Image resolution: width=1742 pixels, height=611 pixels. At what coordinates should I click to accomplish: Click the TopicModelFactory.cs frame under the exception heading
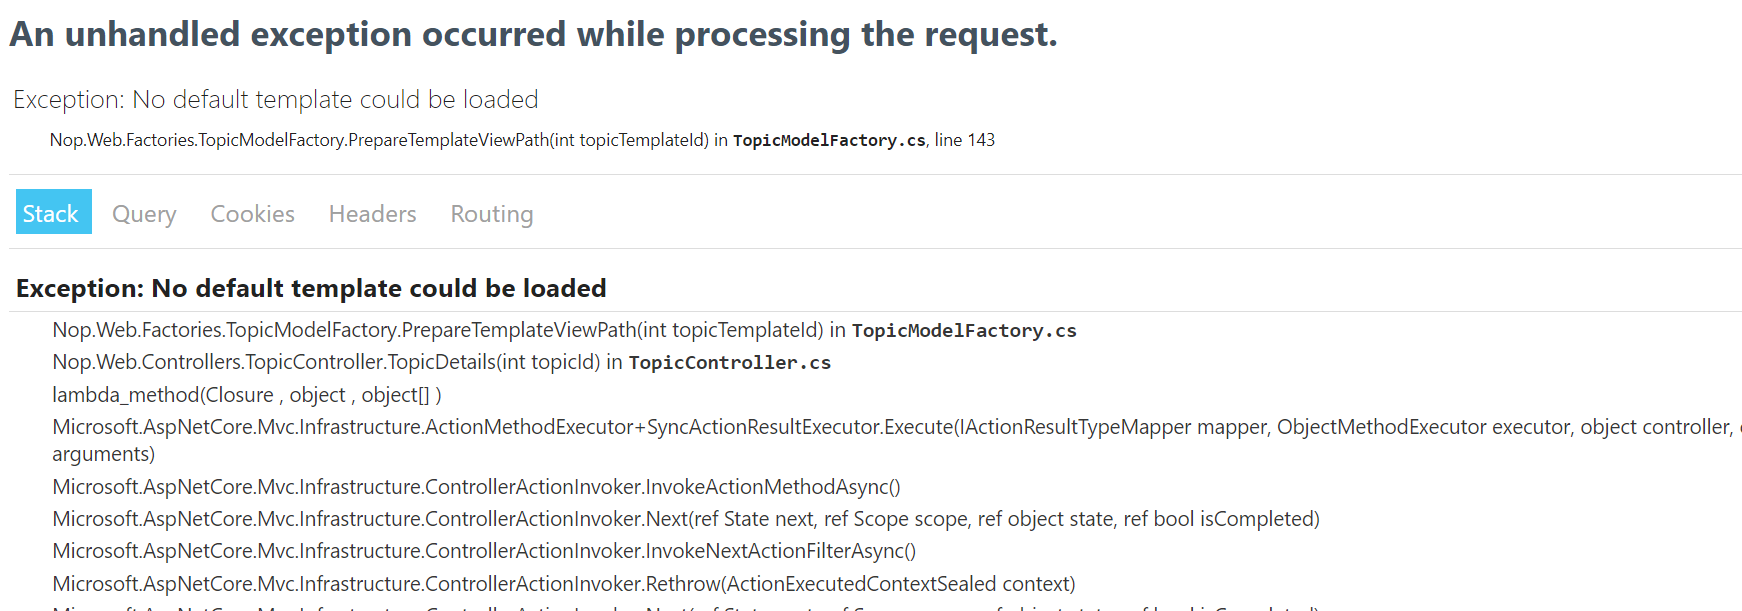point(963,330)
